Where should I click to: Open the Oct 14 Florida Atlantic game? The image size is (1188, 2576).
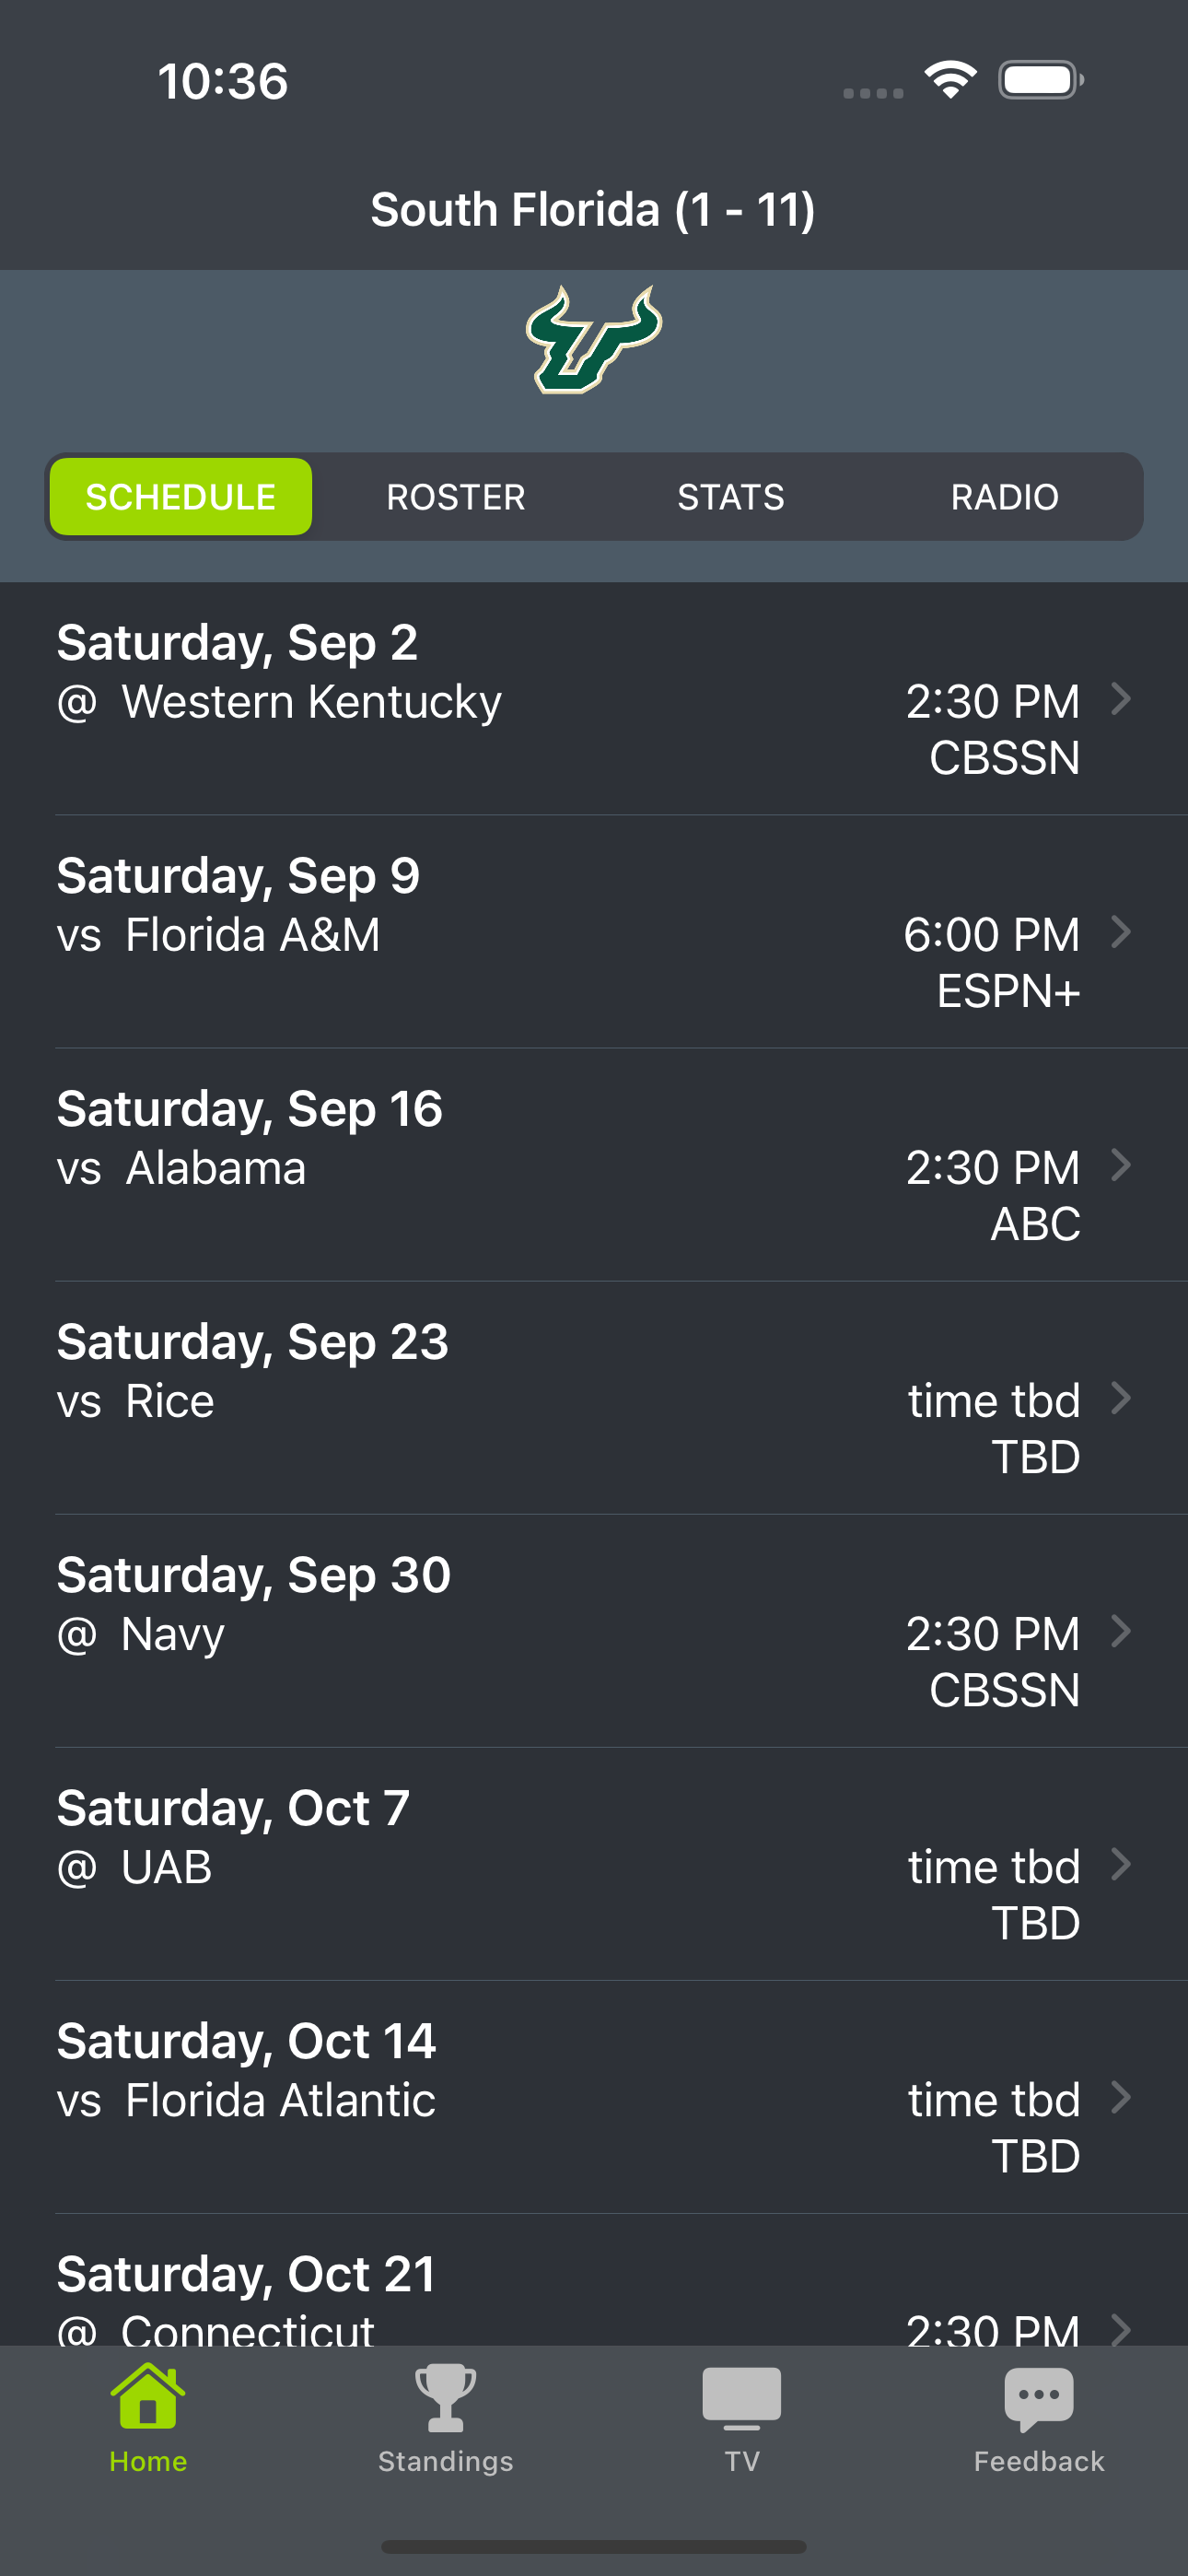point(594,2097)
